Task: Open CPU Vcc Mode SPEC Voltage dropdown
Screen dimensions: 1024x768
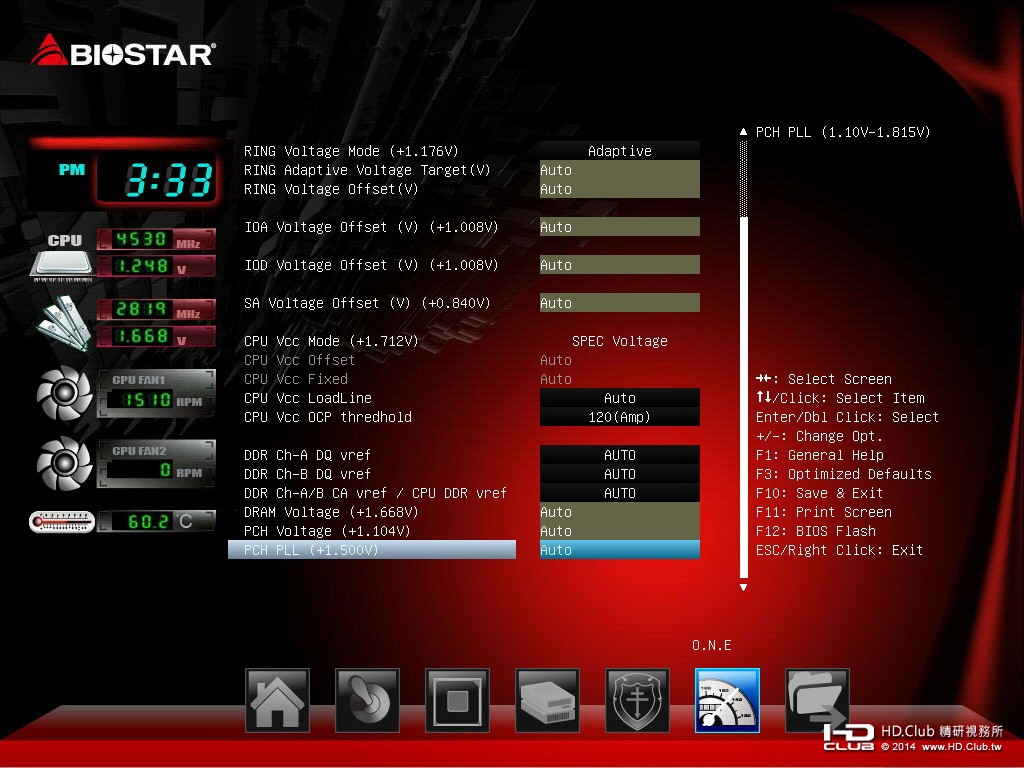Action: coord(620,341)
